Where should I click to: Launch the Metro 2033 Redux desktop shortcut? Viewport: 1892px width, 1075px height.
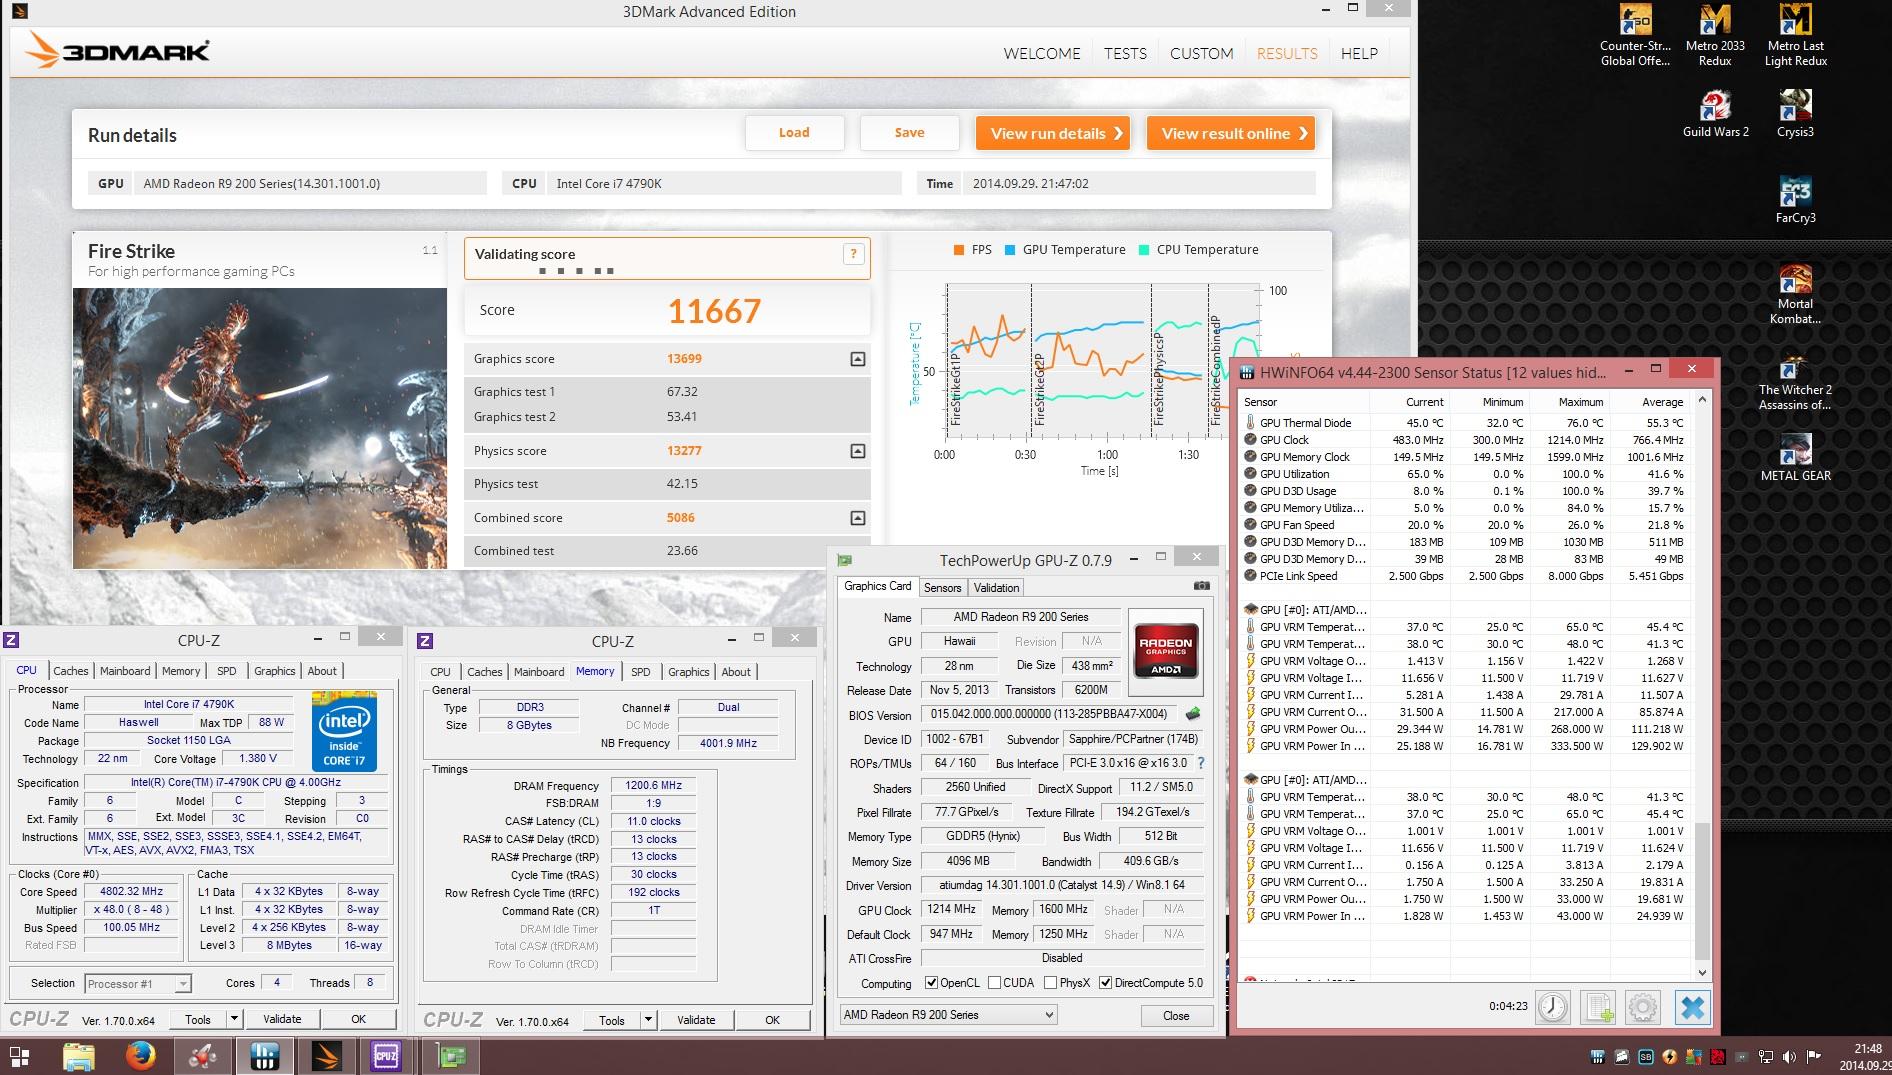1715,36
